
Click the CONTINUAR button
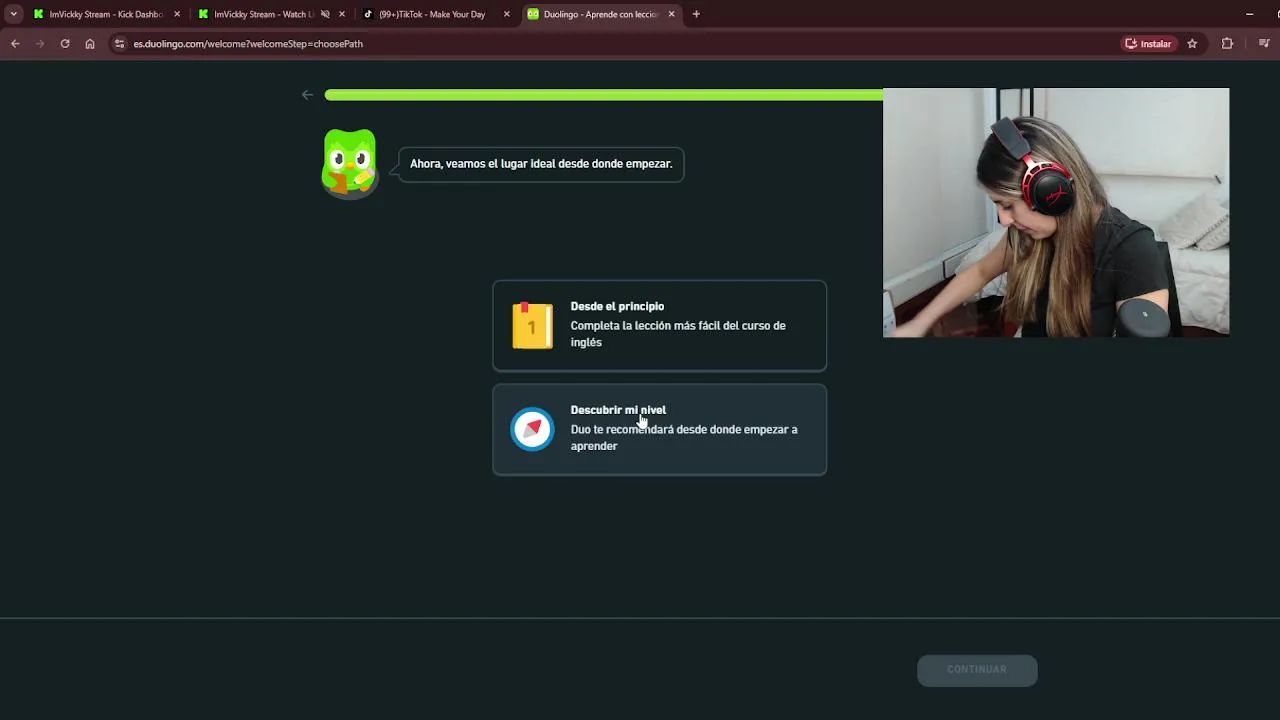click(977, 670)
